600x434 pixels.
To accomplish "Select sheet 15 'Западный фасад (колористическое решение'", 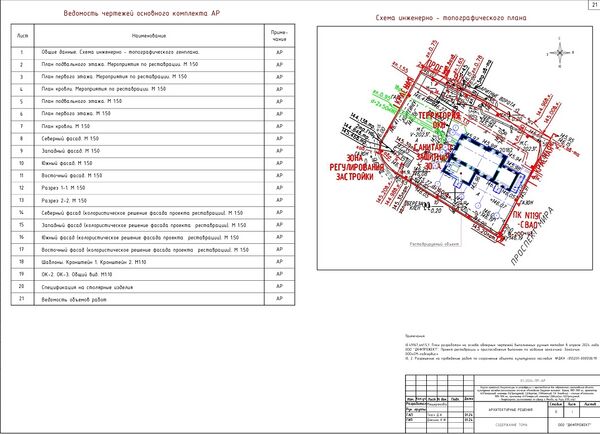I will click(x=153, y=225).
